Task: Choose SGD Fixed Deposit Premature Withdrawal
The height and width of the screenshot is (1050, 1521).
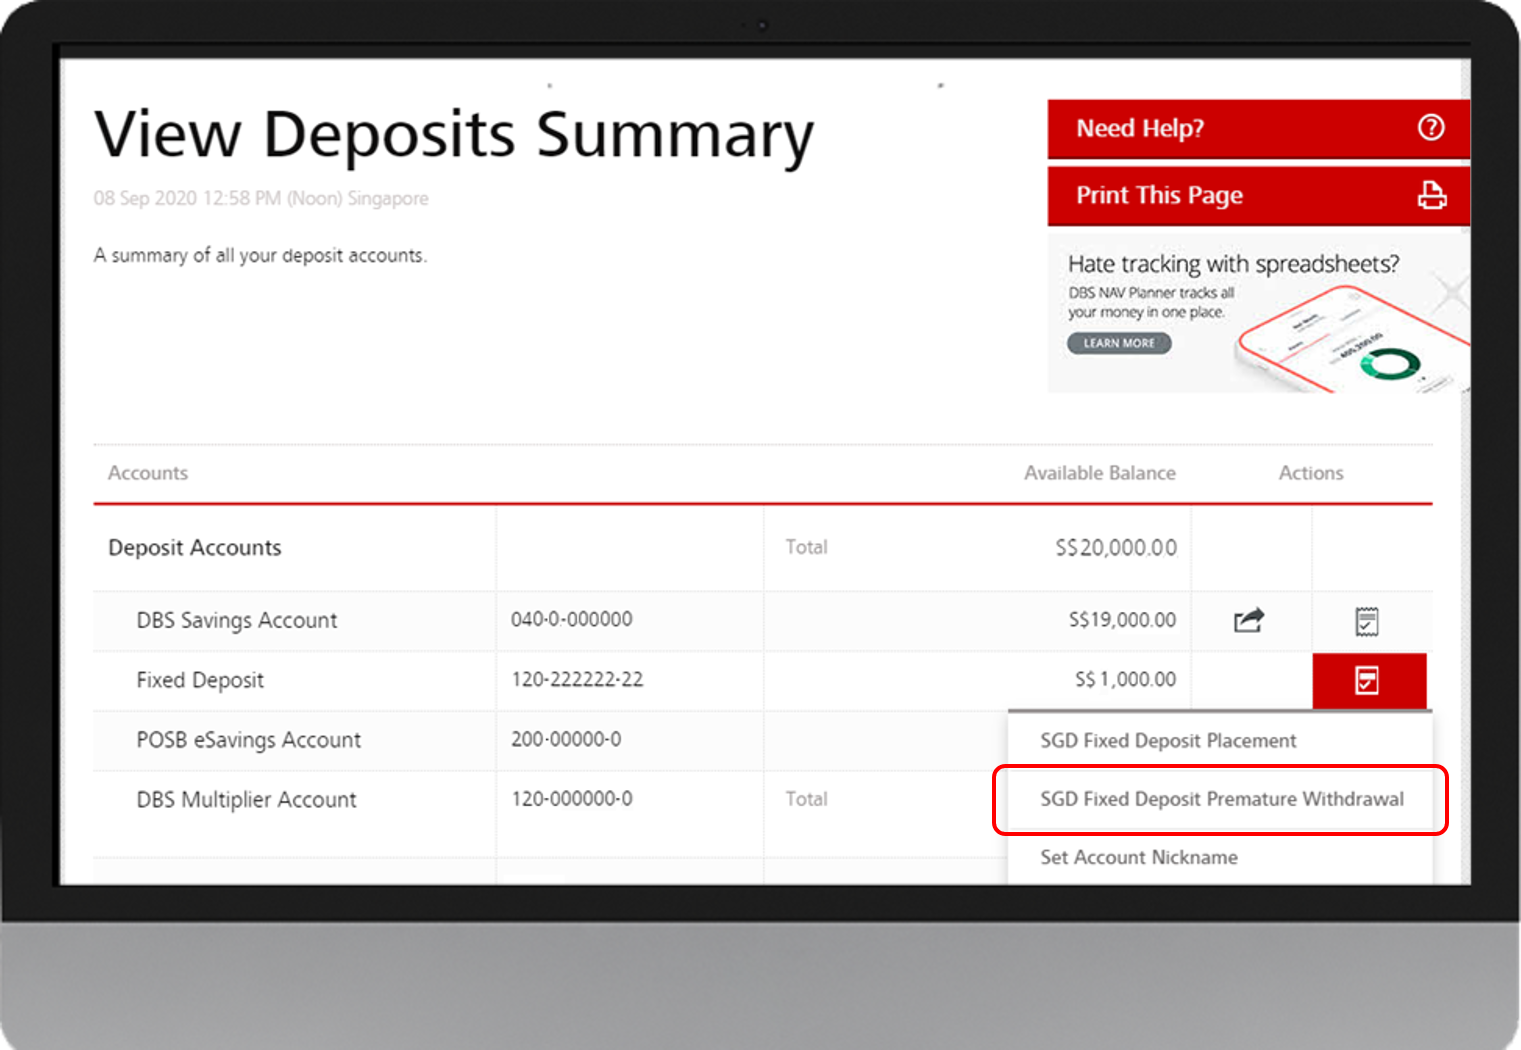Action: tap(1221, 799)
